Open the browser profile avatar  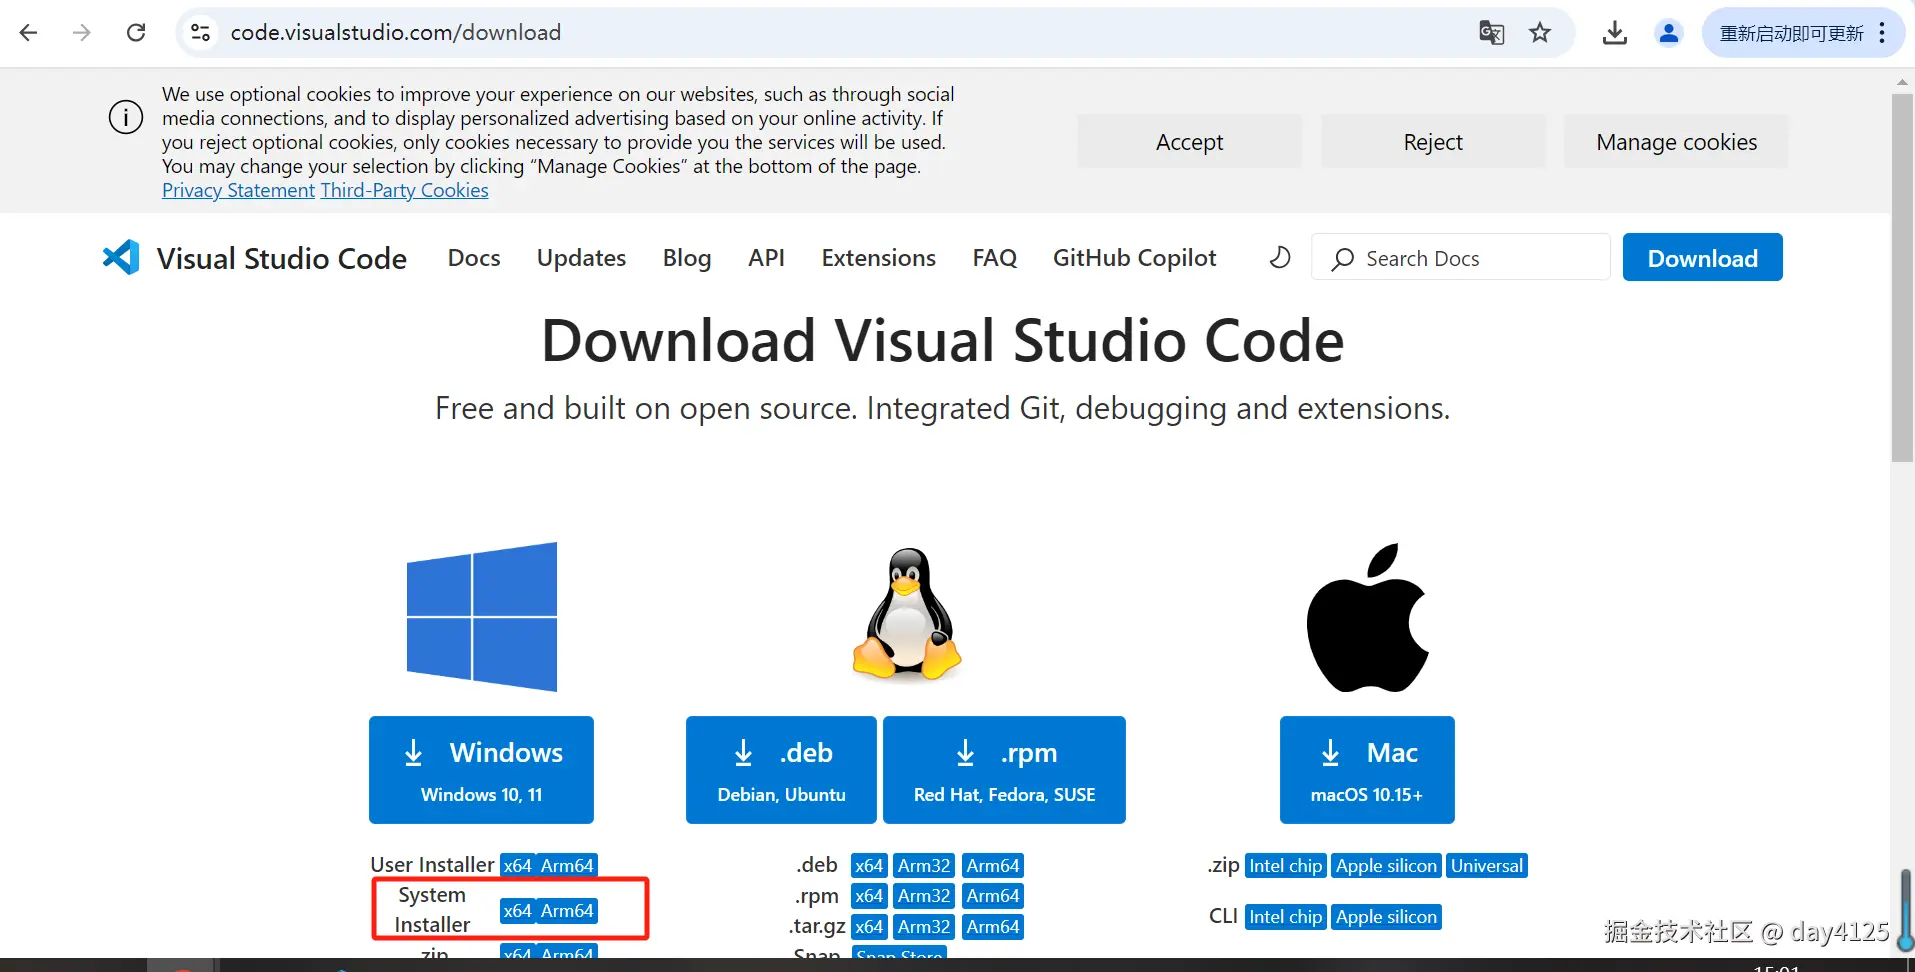tap(1668, 33)
